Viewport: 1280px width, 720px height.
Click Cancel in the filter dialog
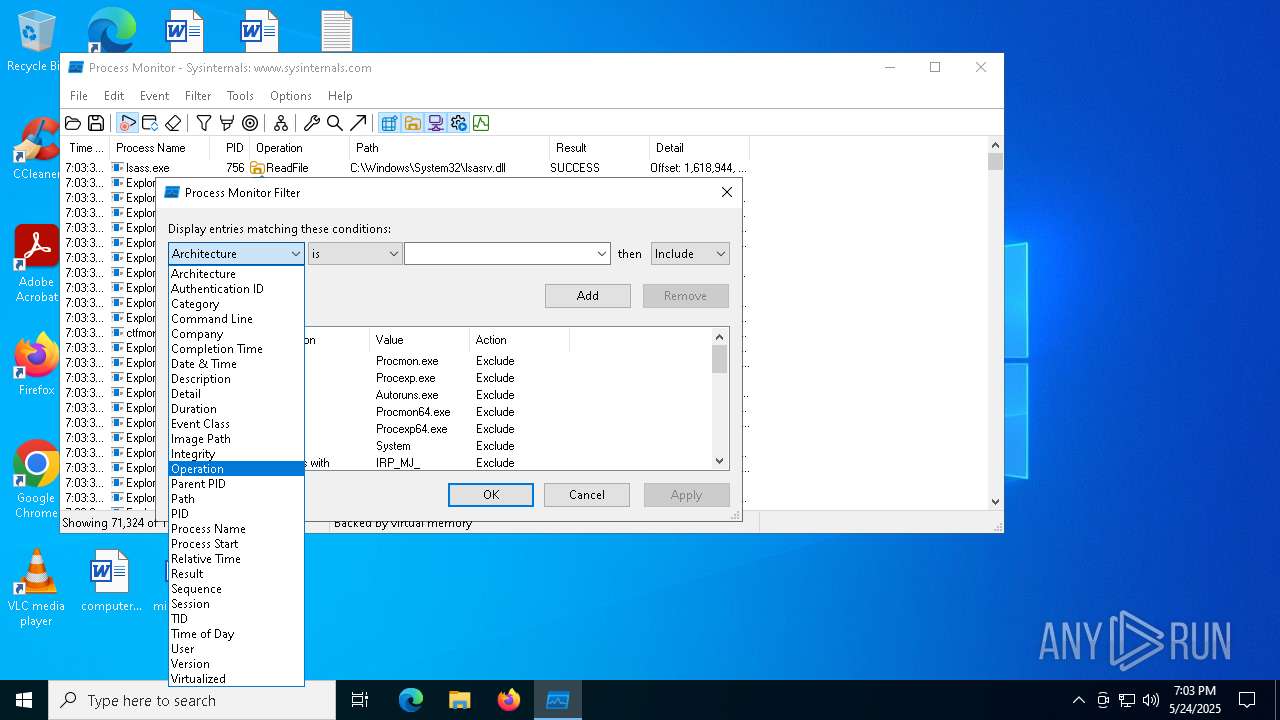(587, 495)
